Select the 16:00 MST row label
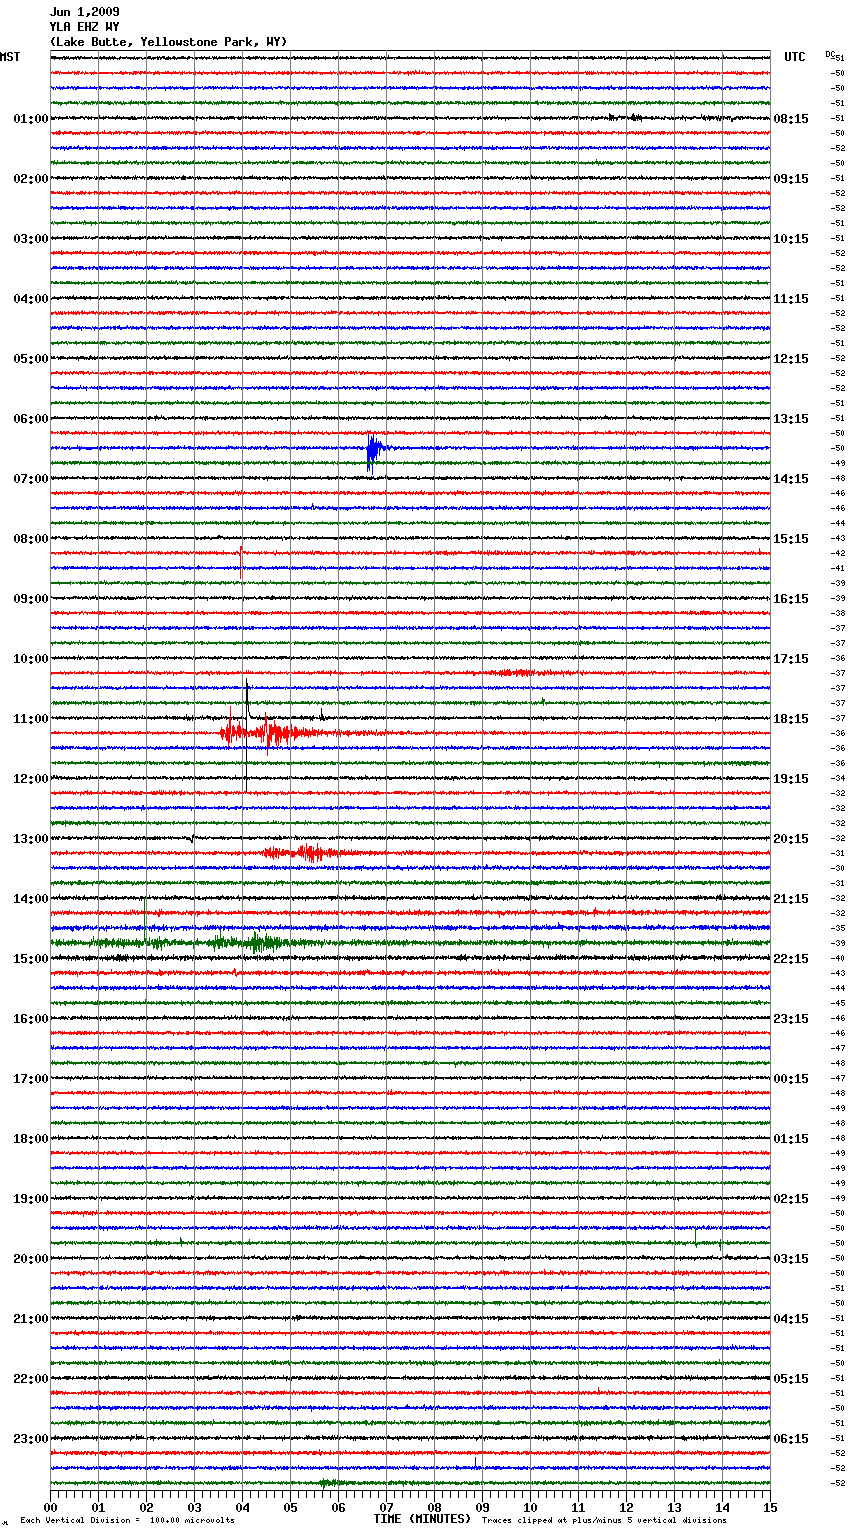 (31, 1019)
